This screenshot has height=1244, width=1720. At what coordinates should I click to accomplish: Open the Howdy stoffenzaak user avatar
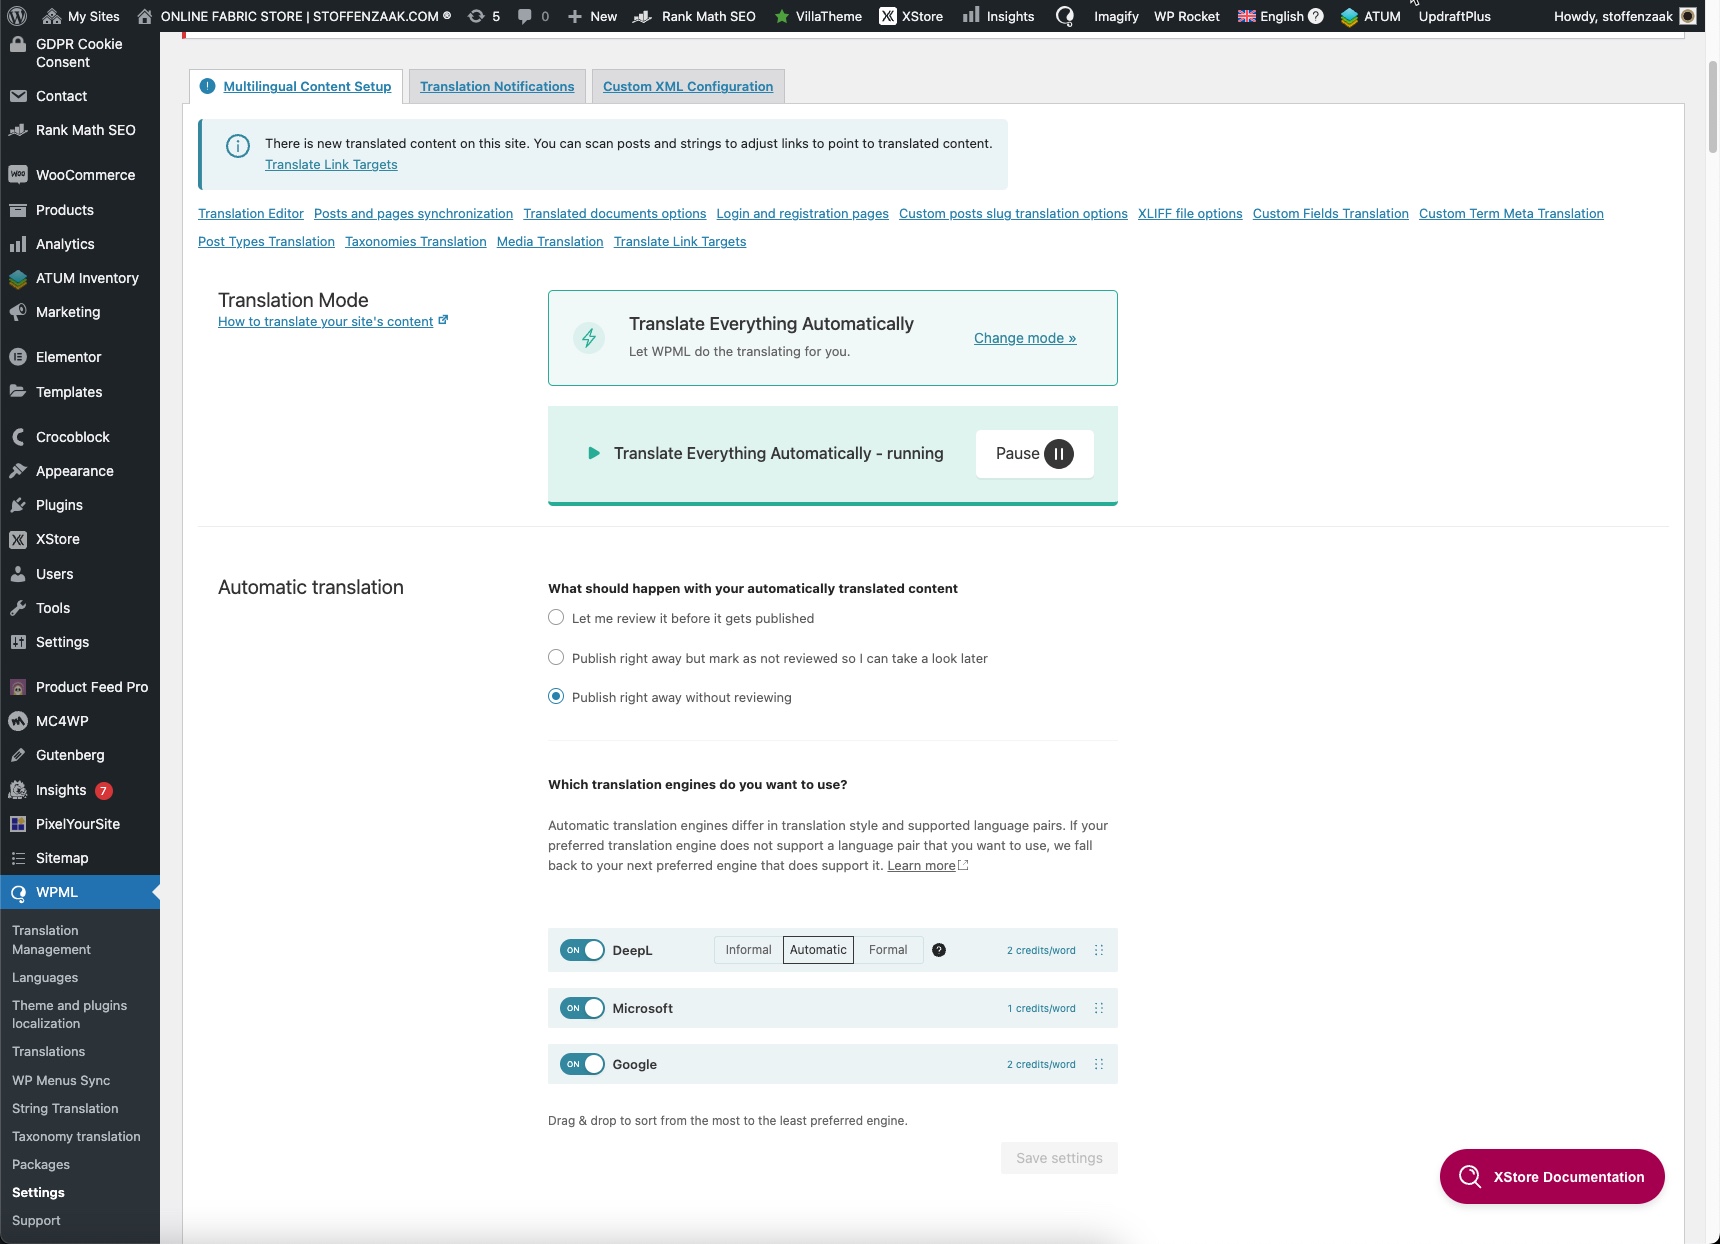coord(1688,16)
